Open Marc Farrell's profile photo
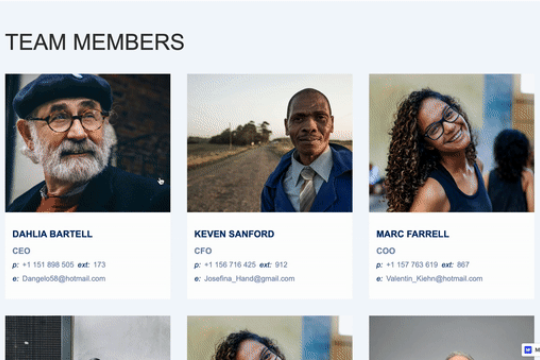This screenshot has height=360, width=540. [451, 143]
